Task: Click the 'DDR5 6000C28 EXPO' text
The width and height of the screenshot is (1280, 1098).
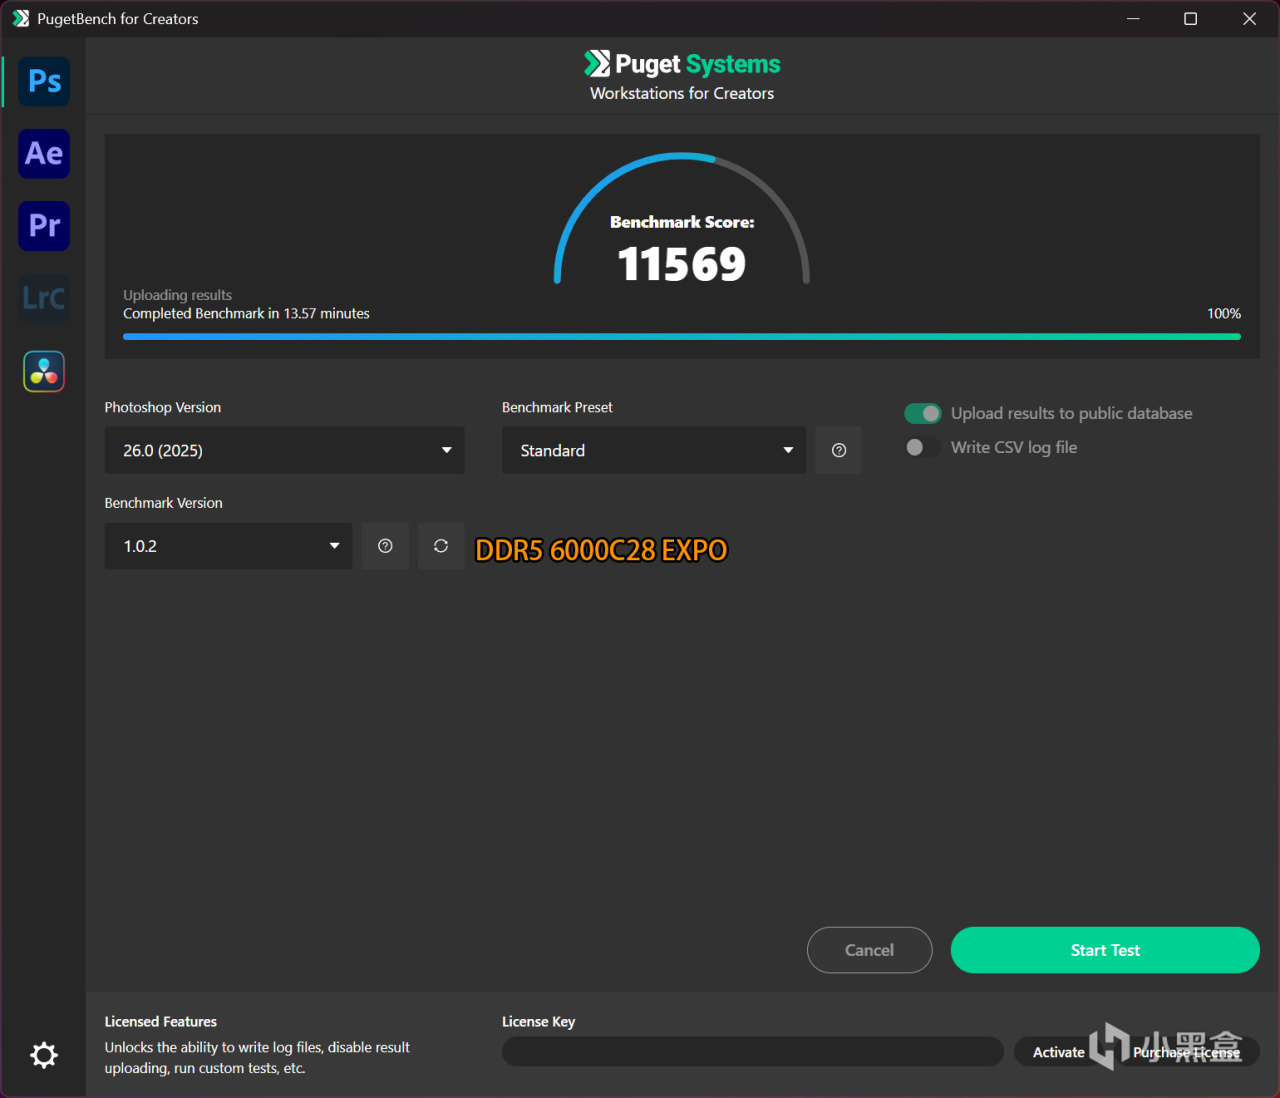Action: [601, 550]
